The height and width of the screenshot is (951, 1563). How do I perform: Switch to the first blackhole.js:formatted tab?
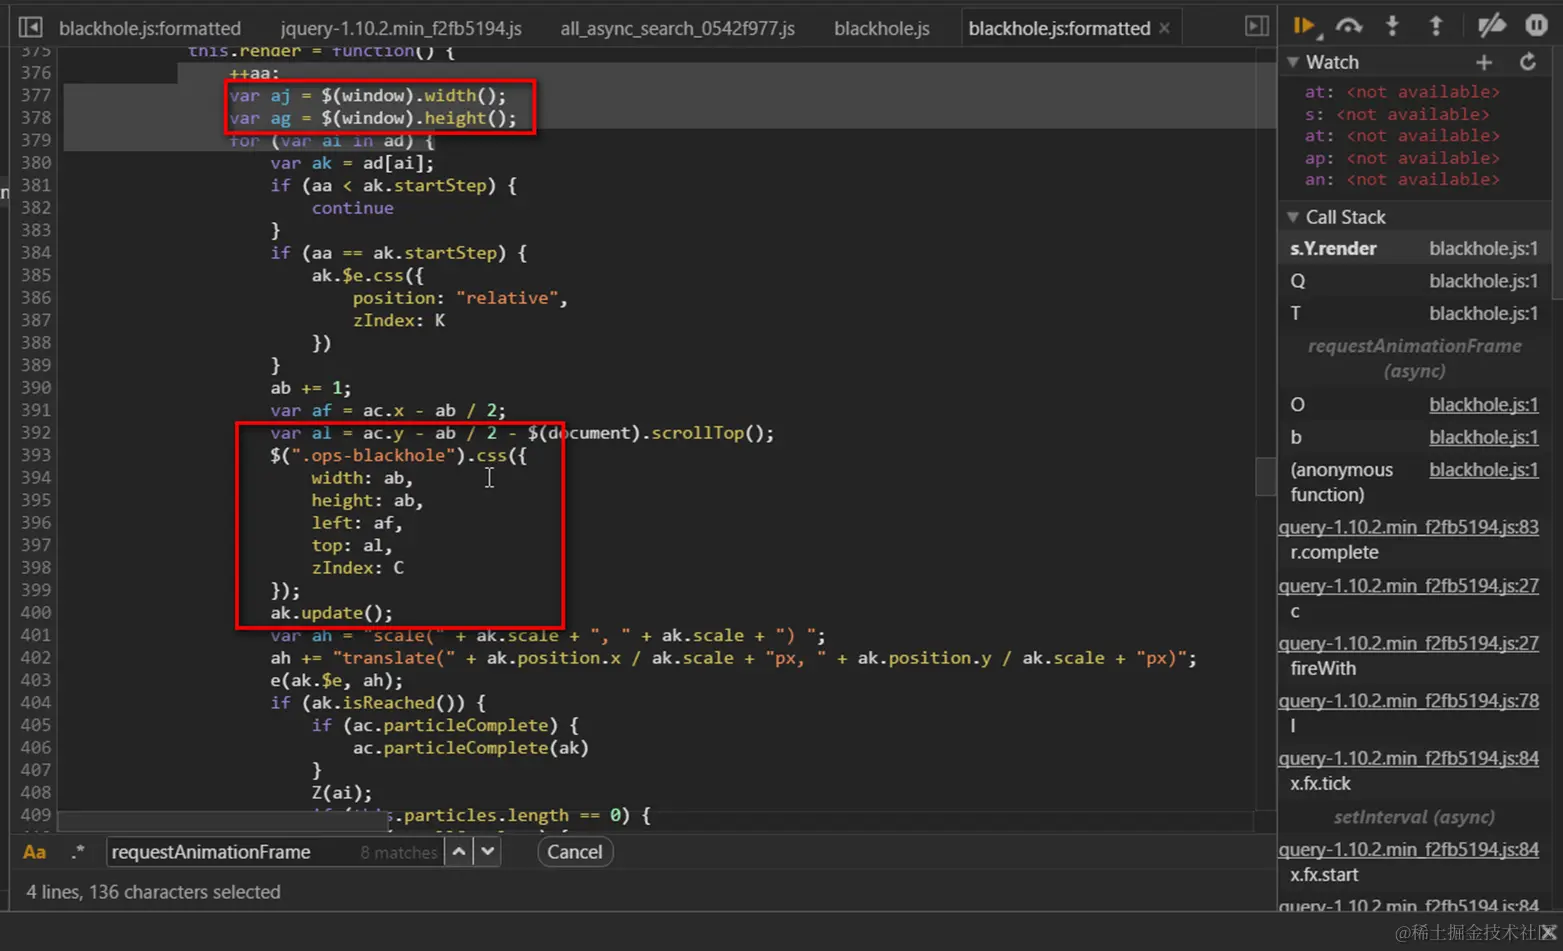point(150,28)
